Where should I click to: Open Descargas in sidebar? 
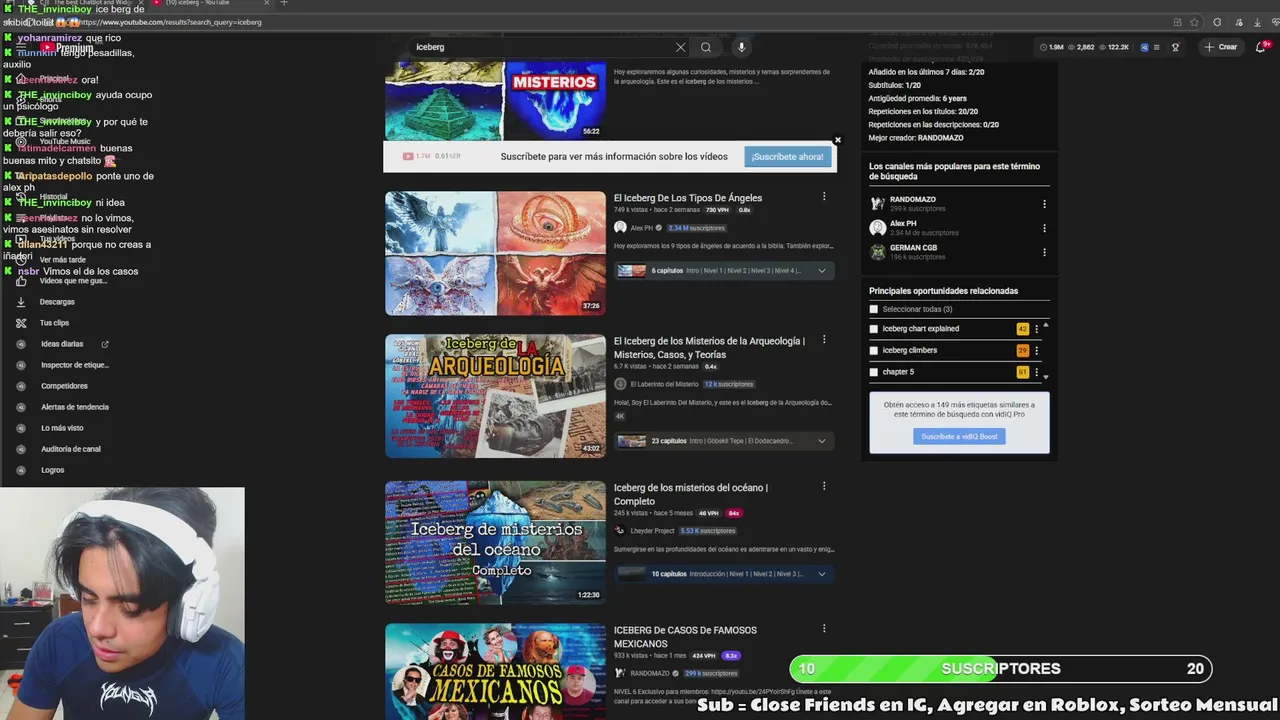tap(57, 302)
